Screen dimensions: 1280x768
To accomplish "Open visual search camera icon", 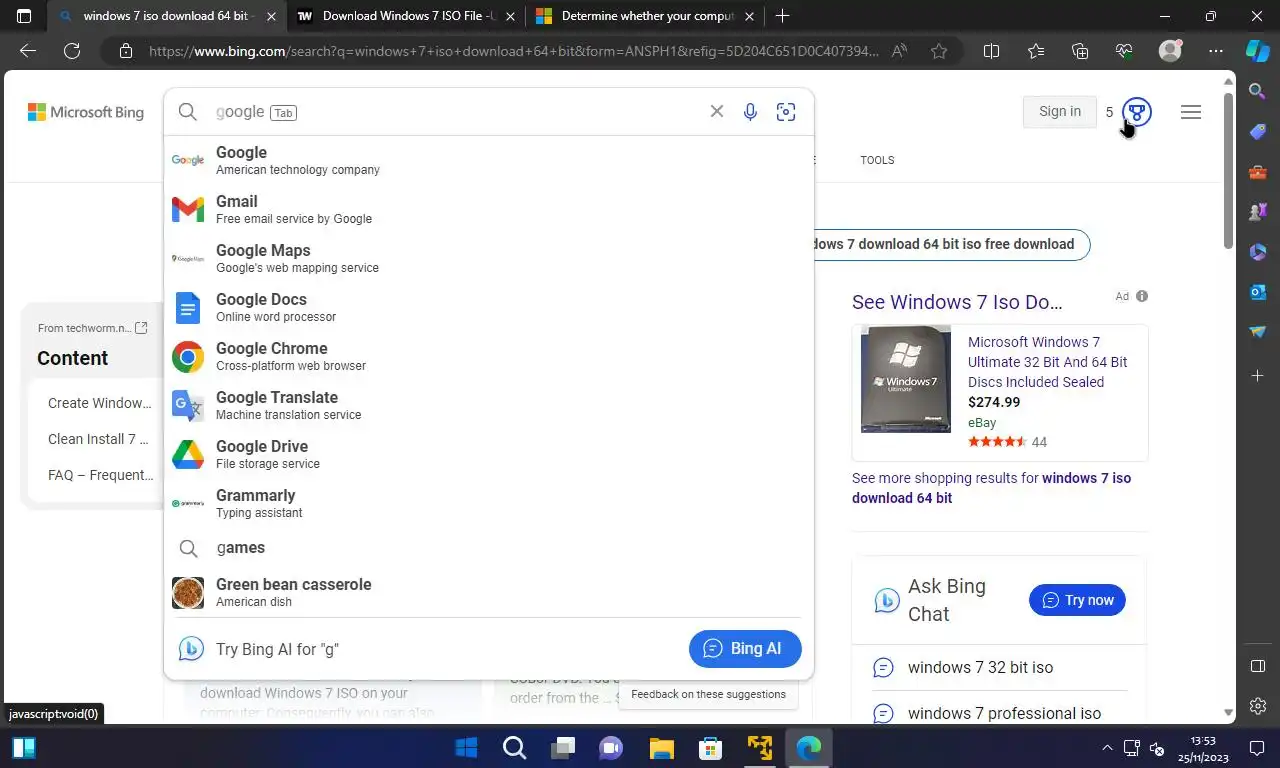I will point(786,112).
